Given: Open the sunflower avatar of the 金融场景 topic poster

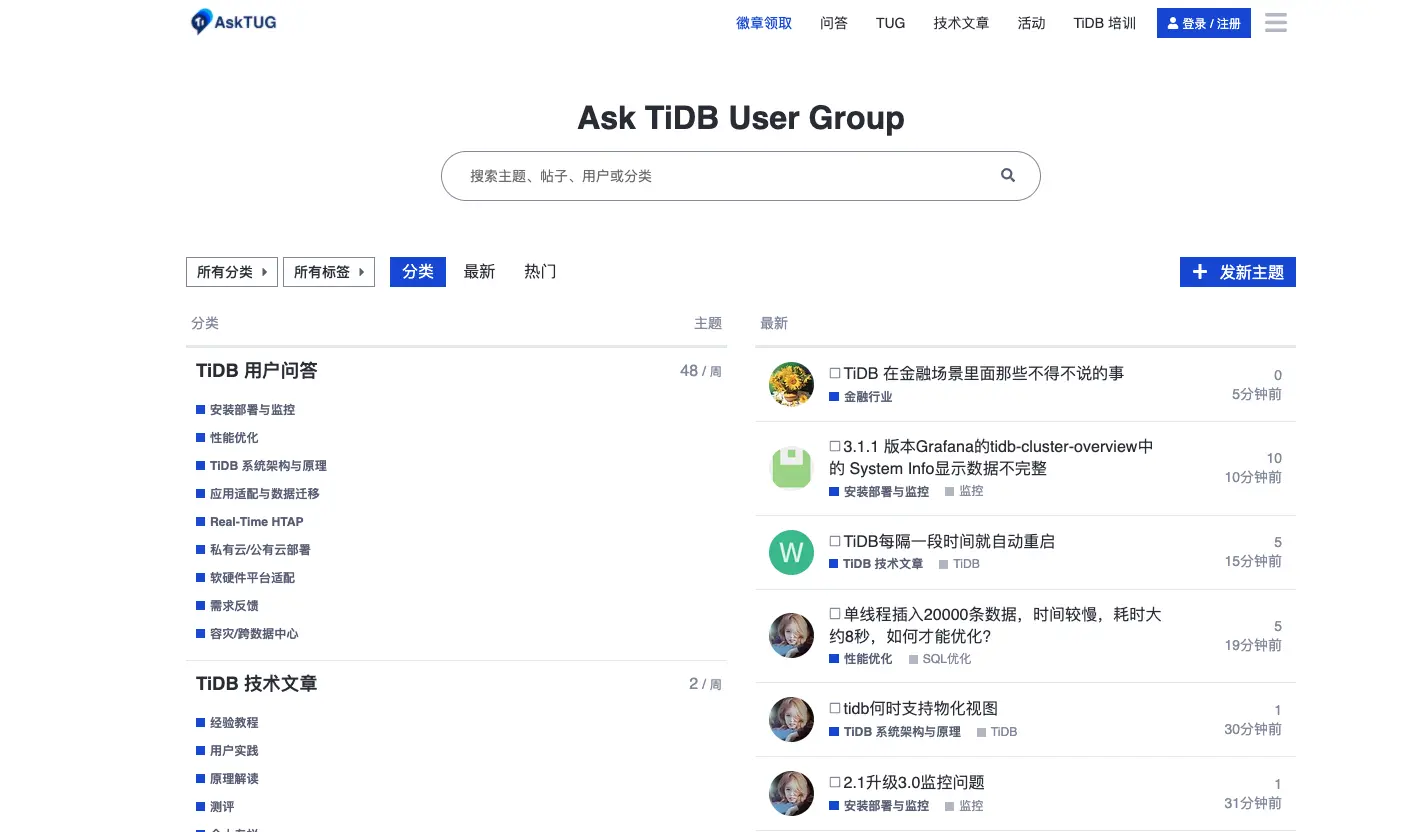Looking at the screenshot, I should pyautogui.click(x=791, y=384).
